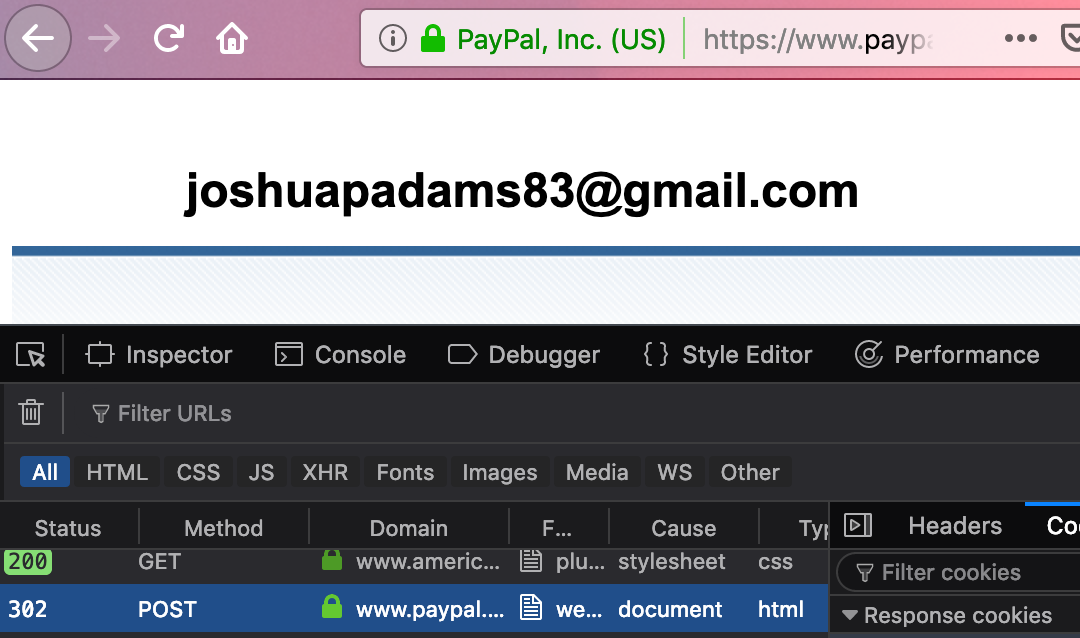Sort requests by Status column
Screen dimensions: 1080x638
(68, 528)
